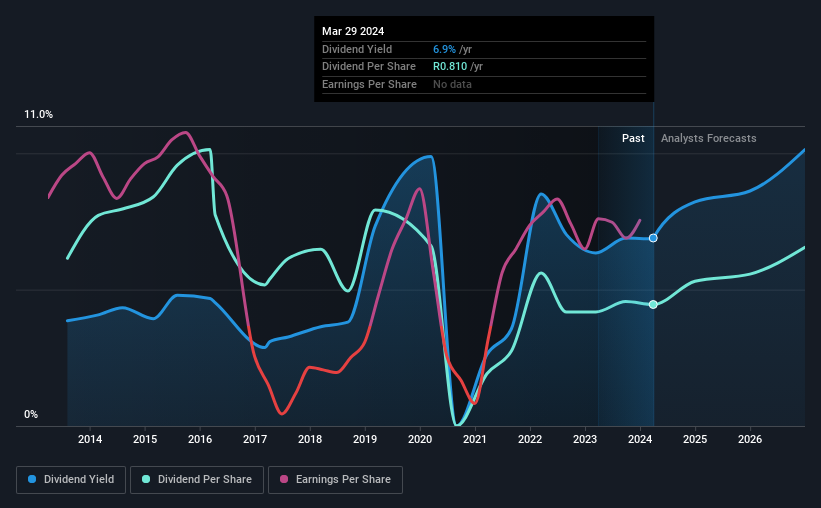Click the Dividend Per Share tooltip row label
The height and width of the screenshot is (508, 821).
click(369, 67)
